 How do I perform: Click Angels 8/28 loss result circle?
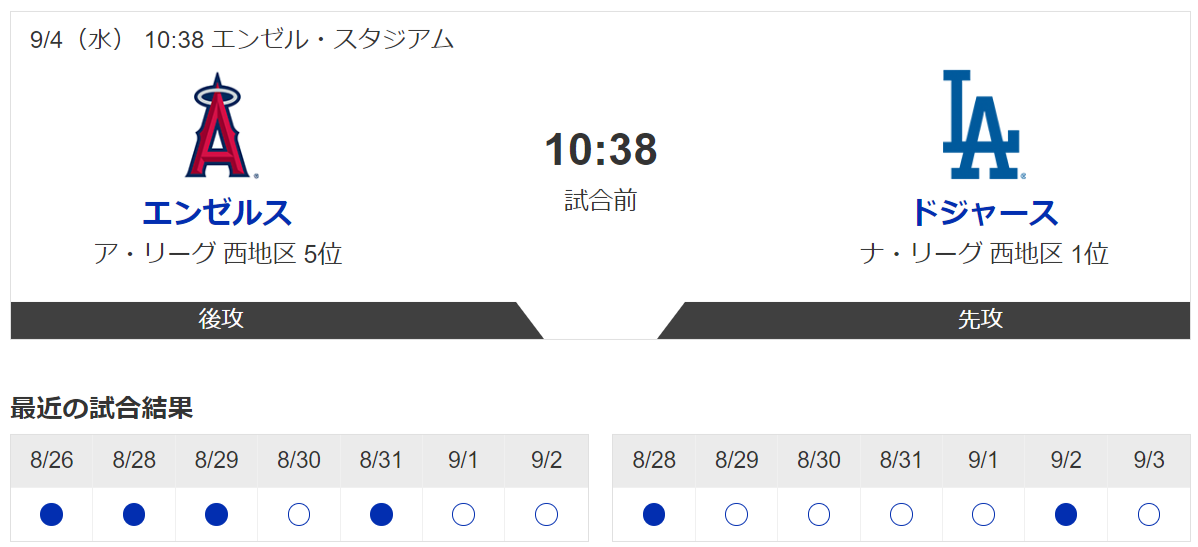(x=134, y=515)
